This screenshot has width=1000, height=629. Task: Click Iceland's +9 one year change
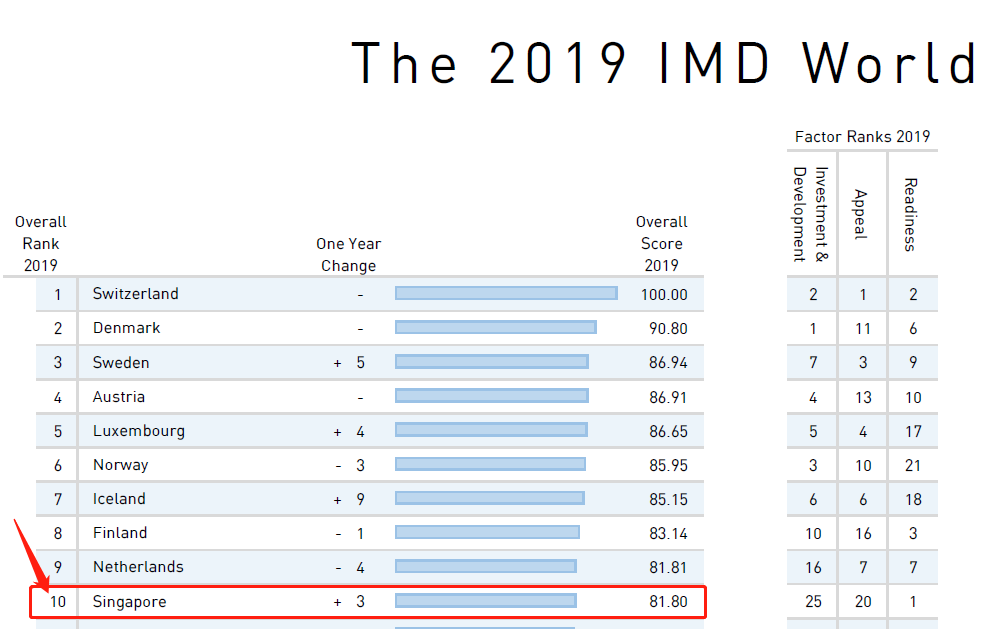(349, 499)
